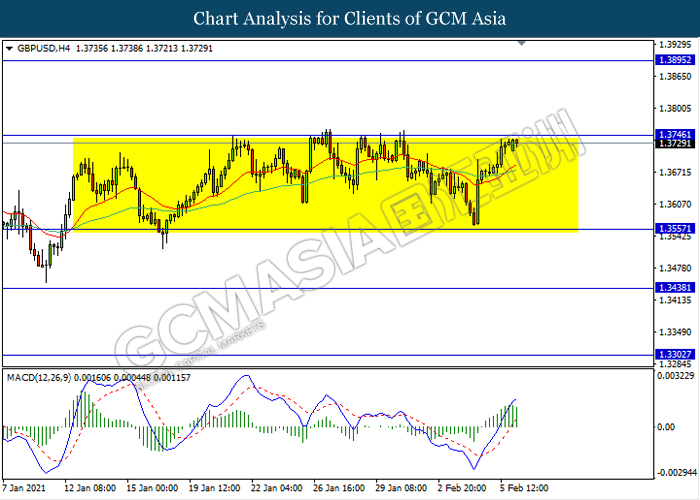Click the 26 Jan 16:00 time label
700x500 pixels.
tap(339, 488)
